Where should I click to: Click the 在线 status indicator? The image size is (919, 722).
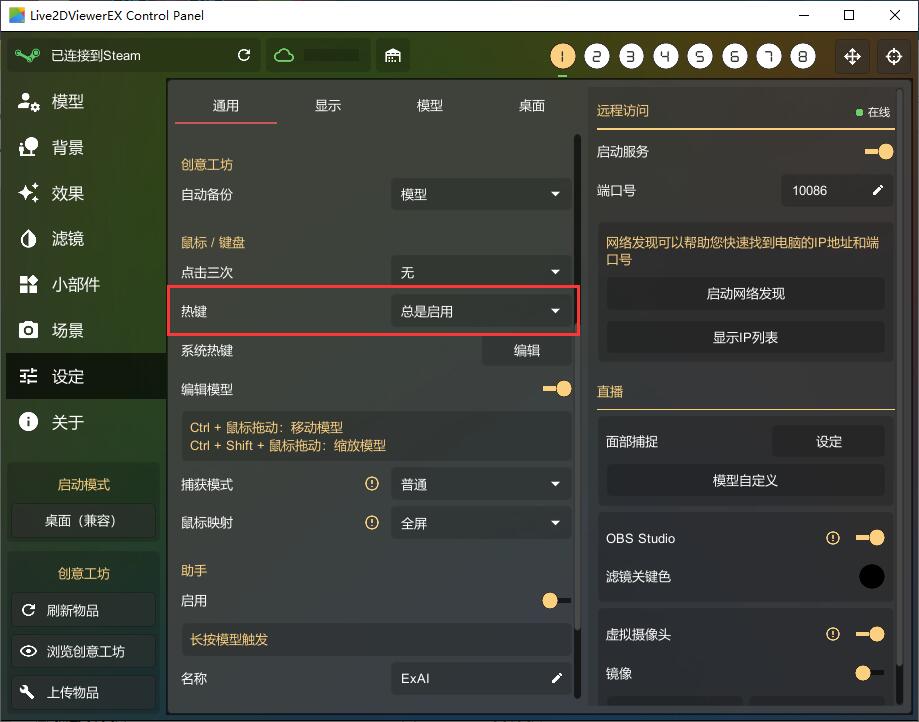(873, 112)
